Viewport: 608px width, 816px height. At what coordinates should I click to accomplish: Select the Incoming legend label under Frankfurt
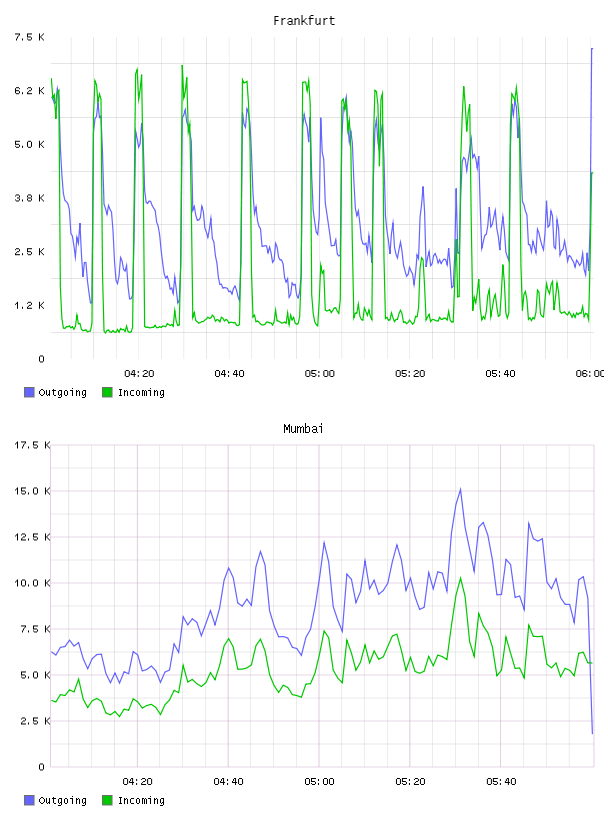coord(141,393)
